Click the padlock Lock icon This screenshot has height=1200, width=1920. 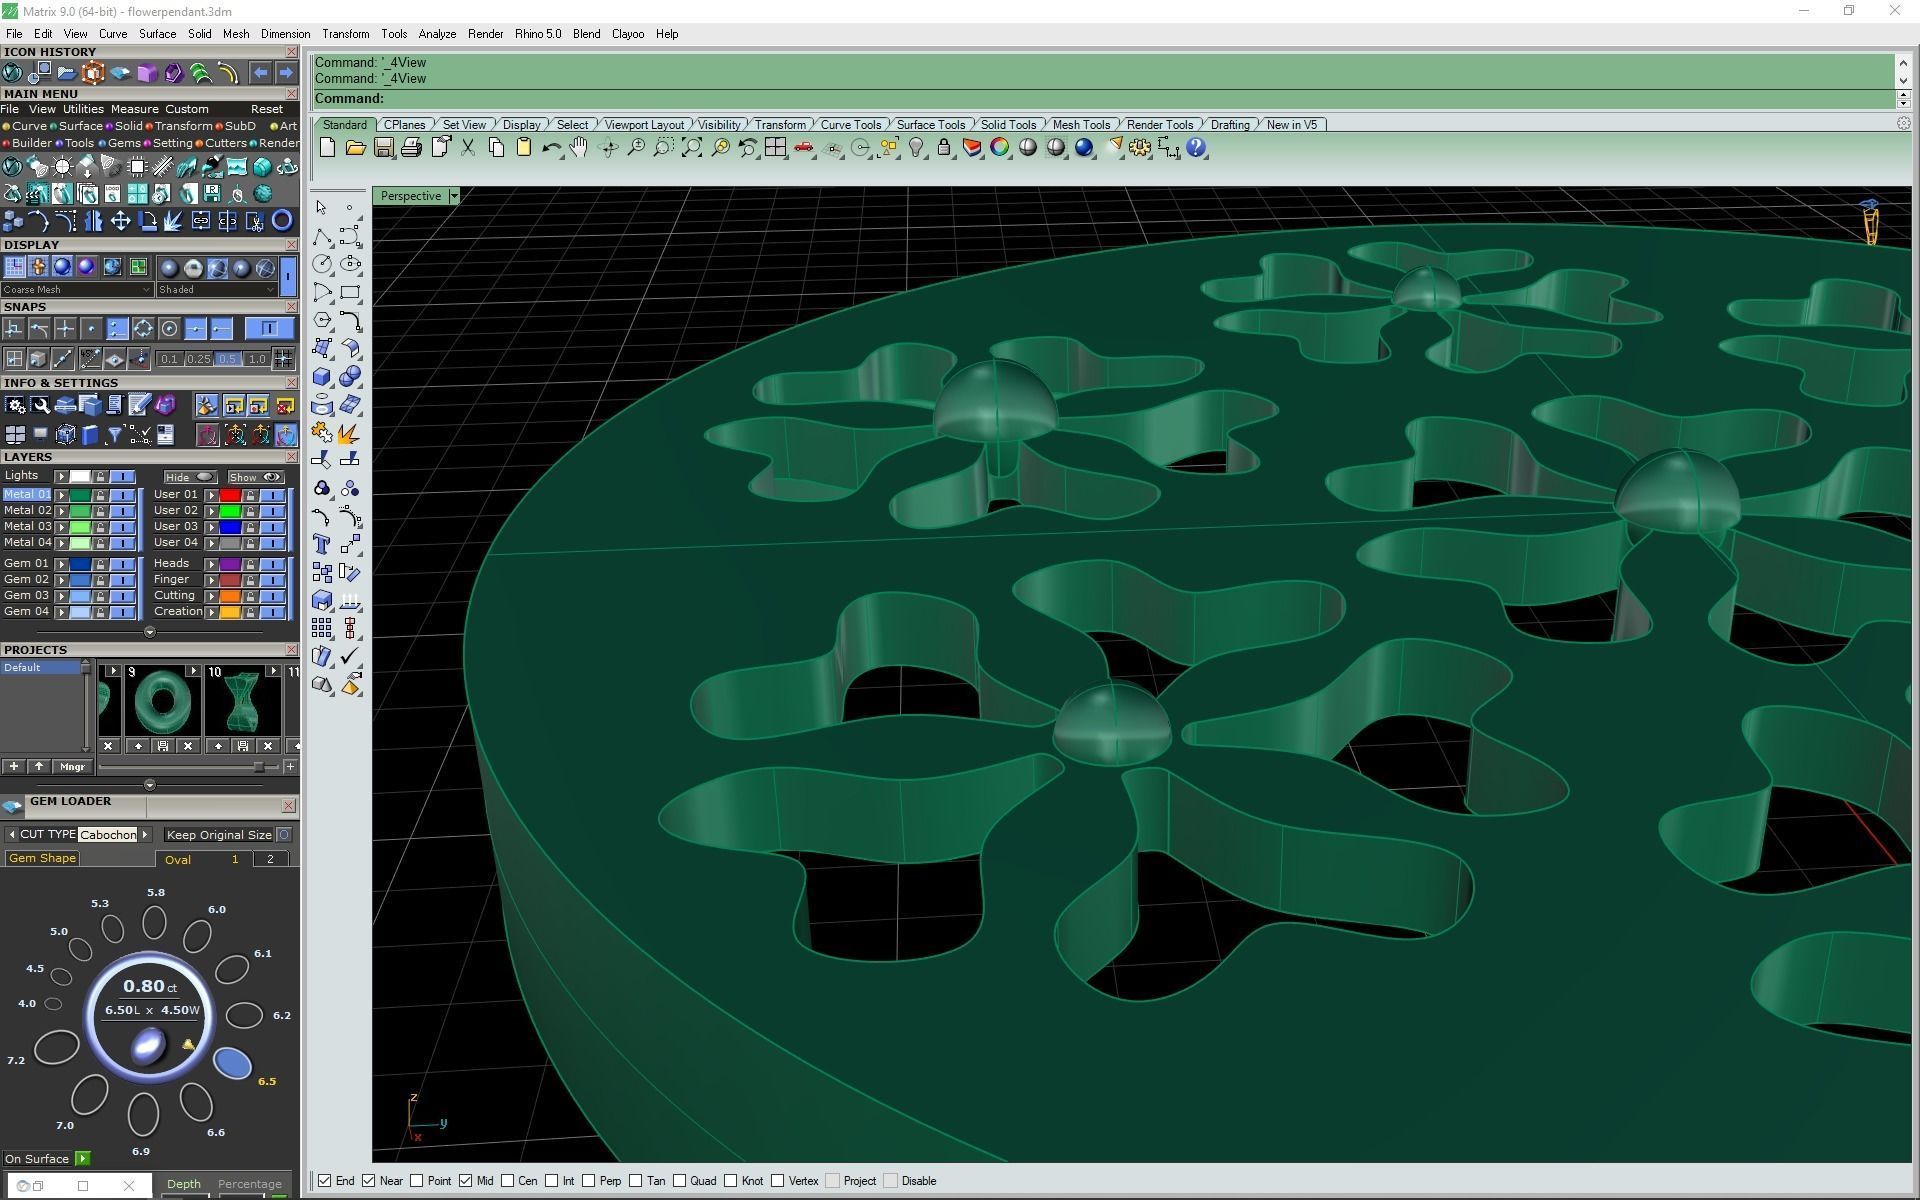tap(943, 148)
